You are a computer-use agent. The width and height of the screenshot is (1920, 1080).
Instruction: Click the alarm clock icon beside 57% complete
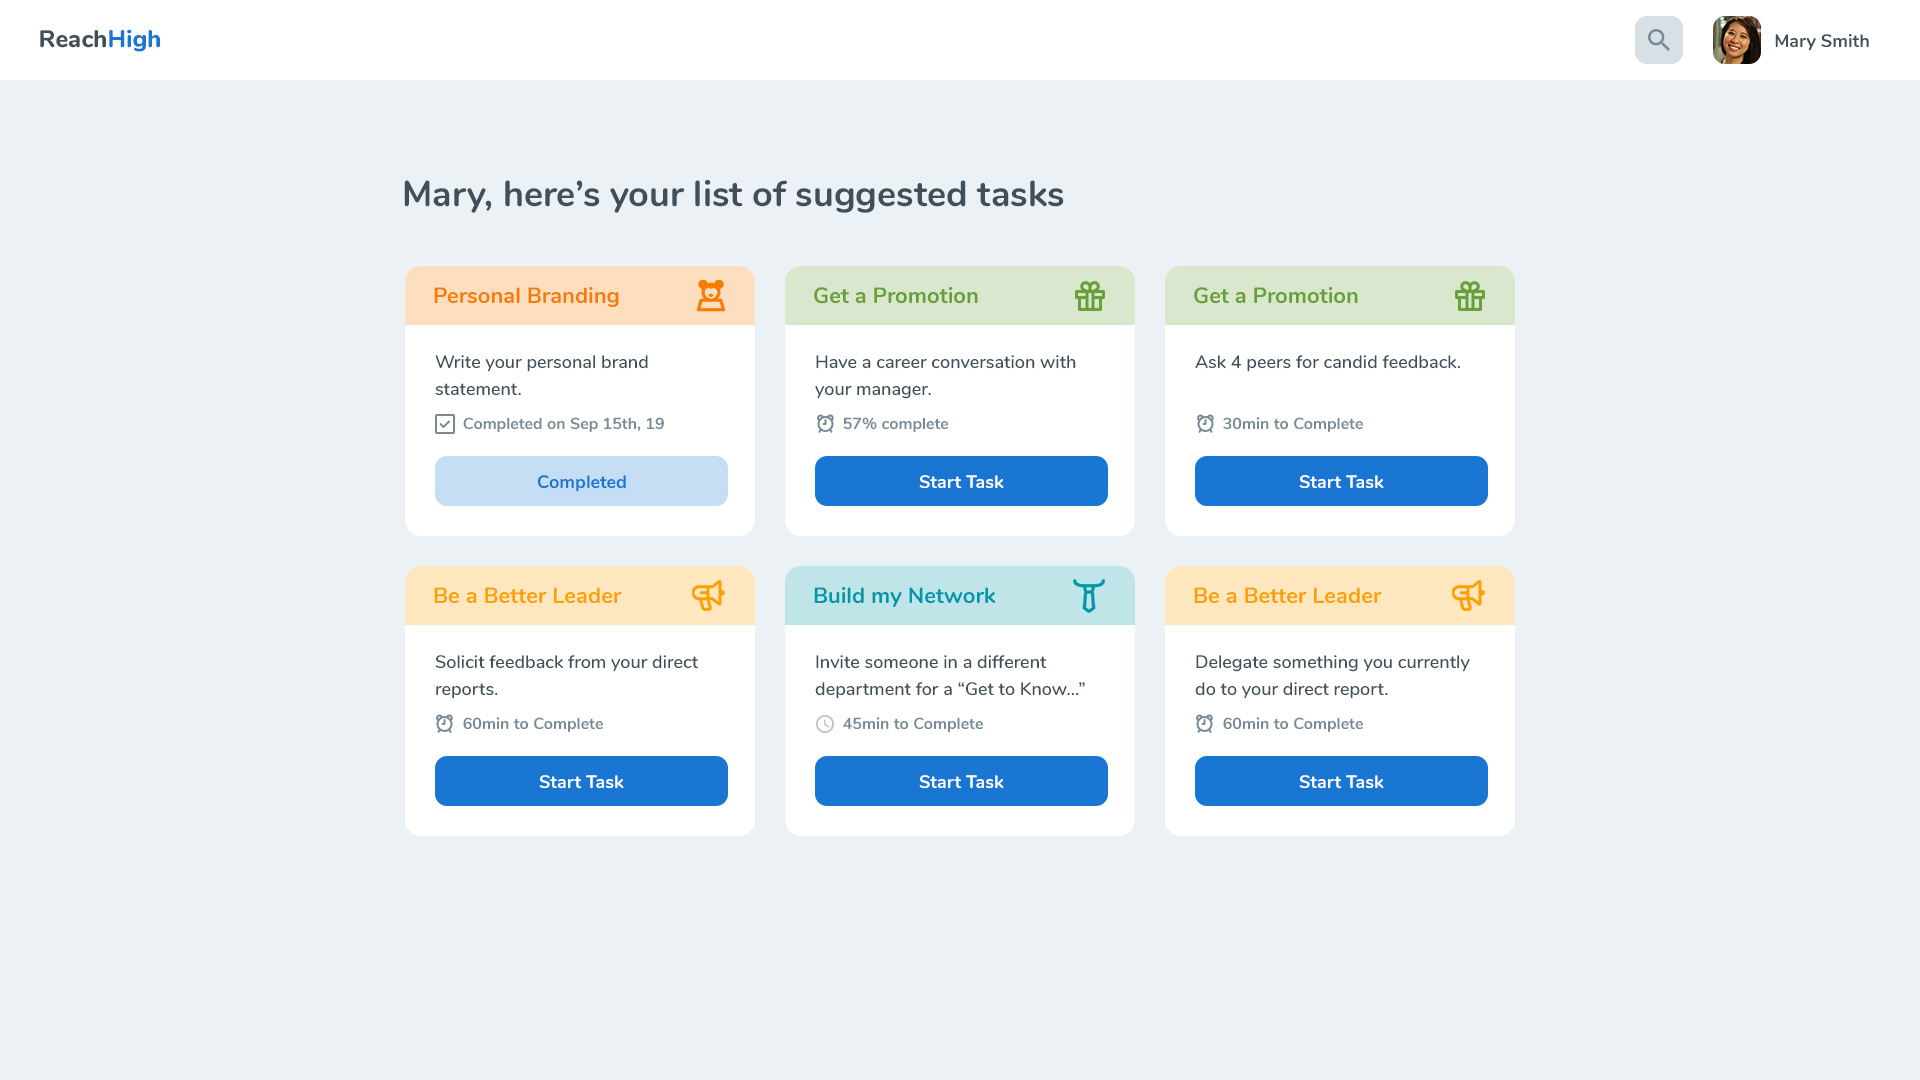tap(825, 424)
